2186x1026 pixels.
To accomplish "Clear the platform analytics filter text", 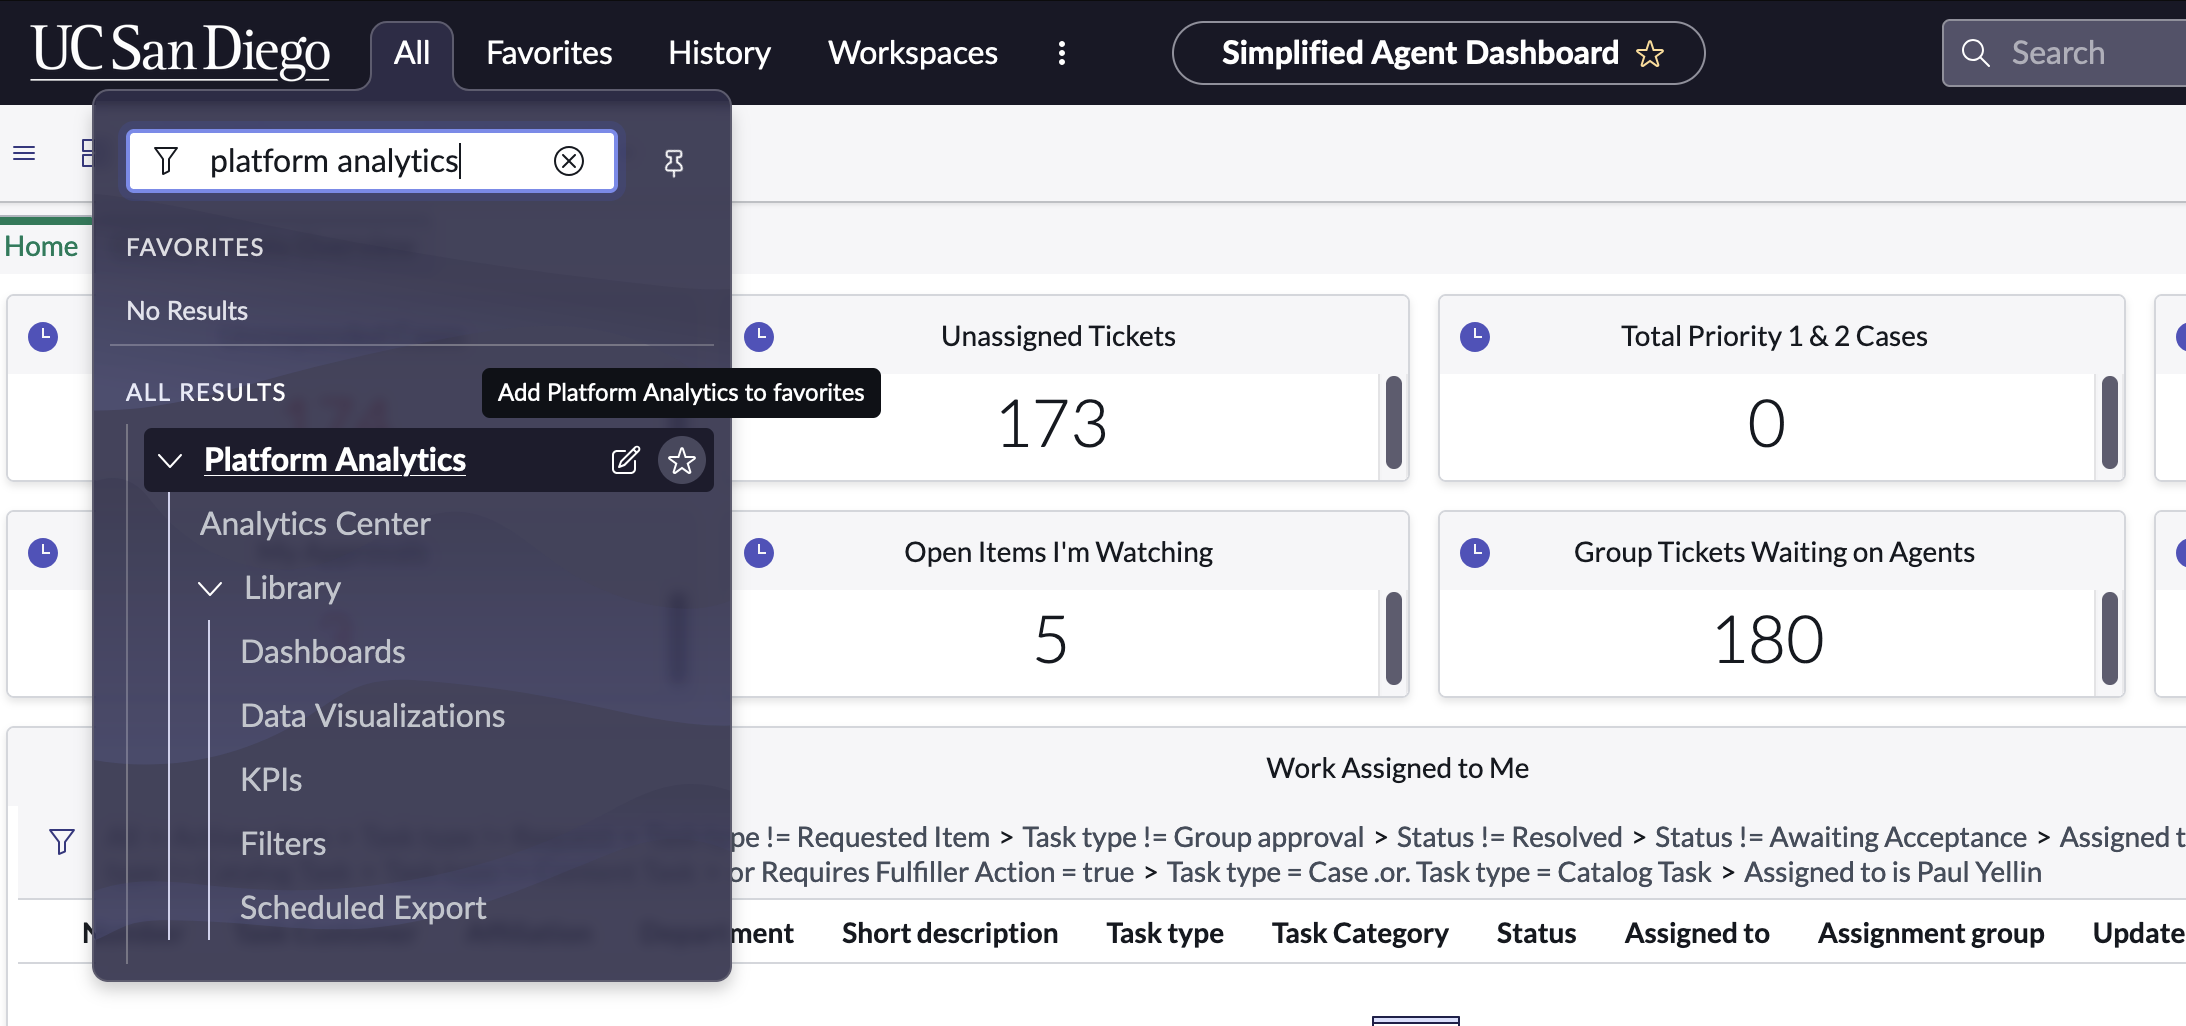I will 569,161.
